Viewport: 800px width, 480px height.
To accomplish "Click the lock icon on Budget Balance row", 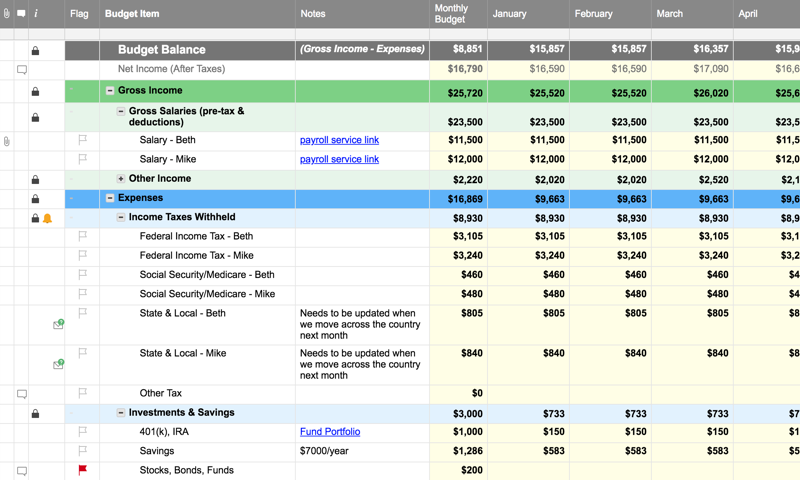I will tap(35, 50).
